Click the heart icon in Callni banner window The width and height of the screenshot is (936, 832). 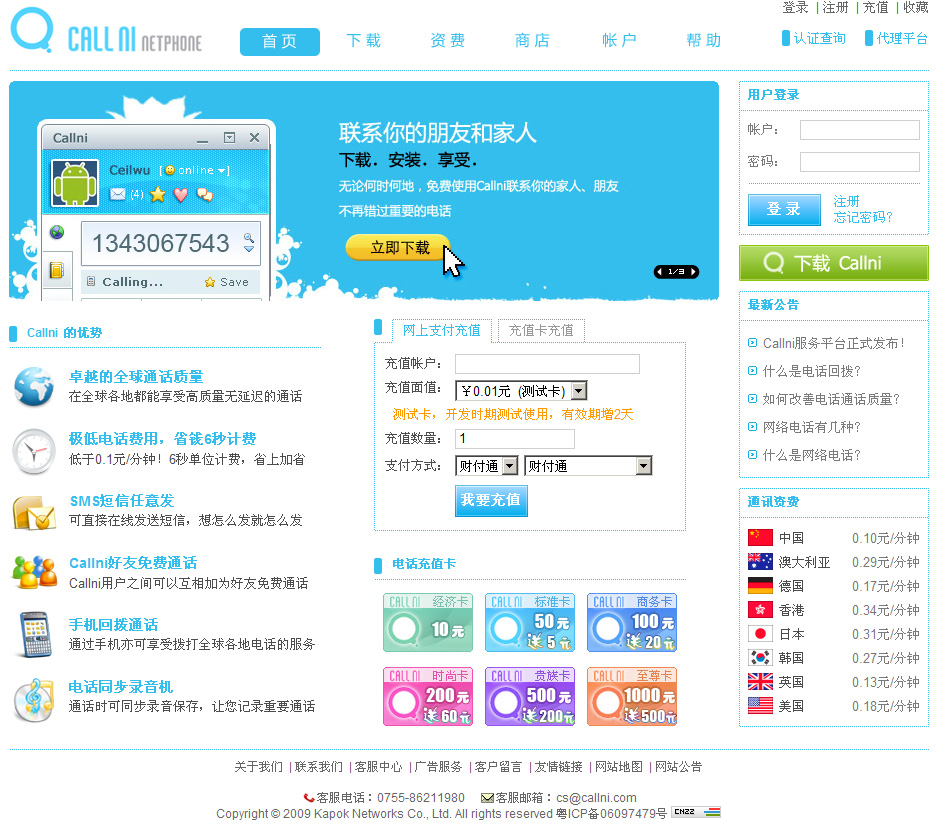(181, 195)
